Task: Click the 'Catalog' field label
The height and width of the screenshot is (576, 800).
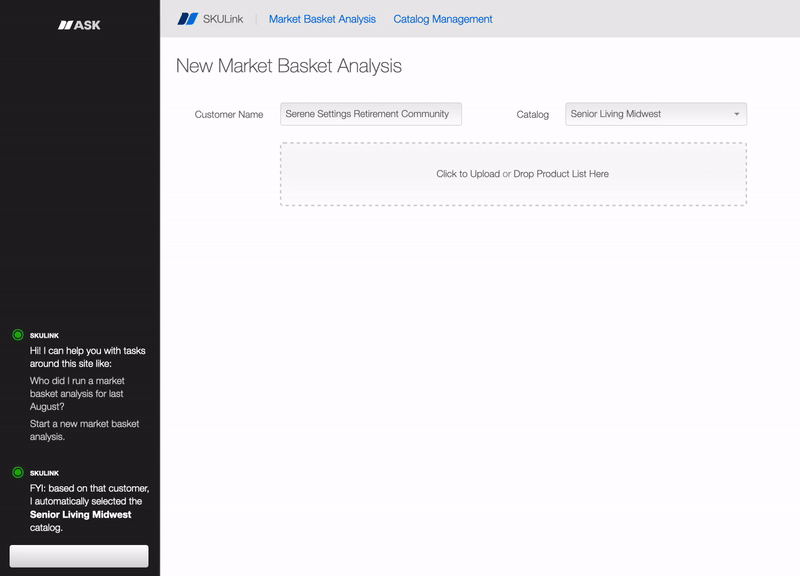Action: [x=532, y=115]
